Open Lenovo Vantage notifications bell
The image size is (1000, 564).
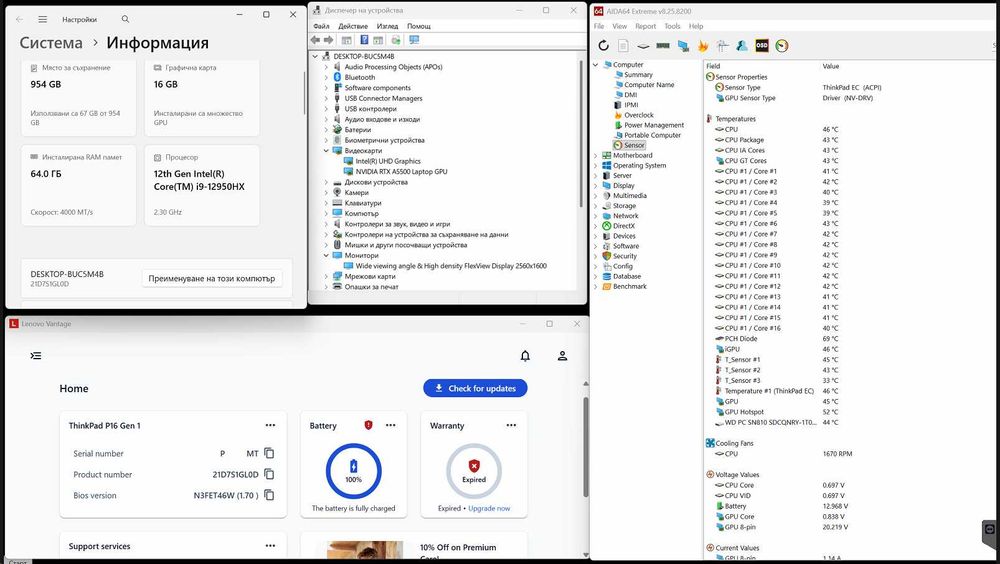525,355
